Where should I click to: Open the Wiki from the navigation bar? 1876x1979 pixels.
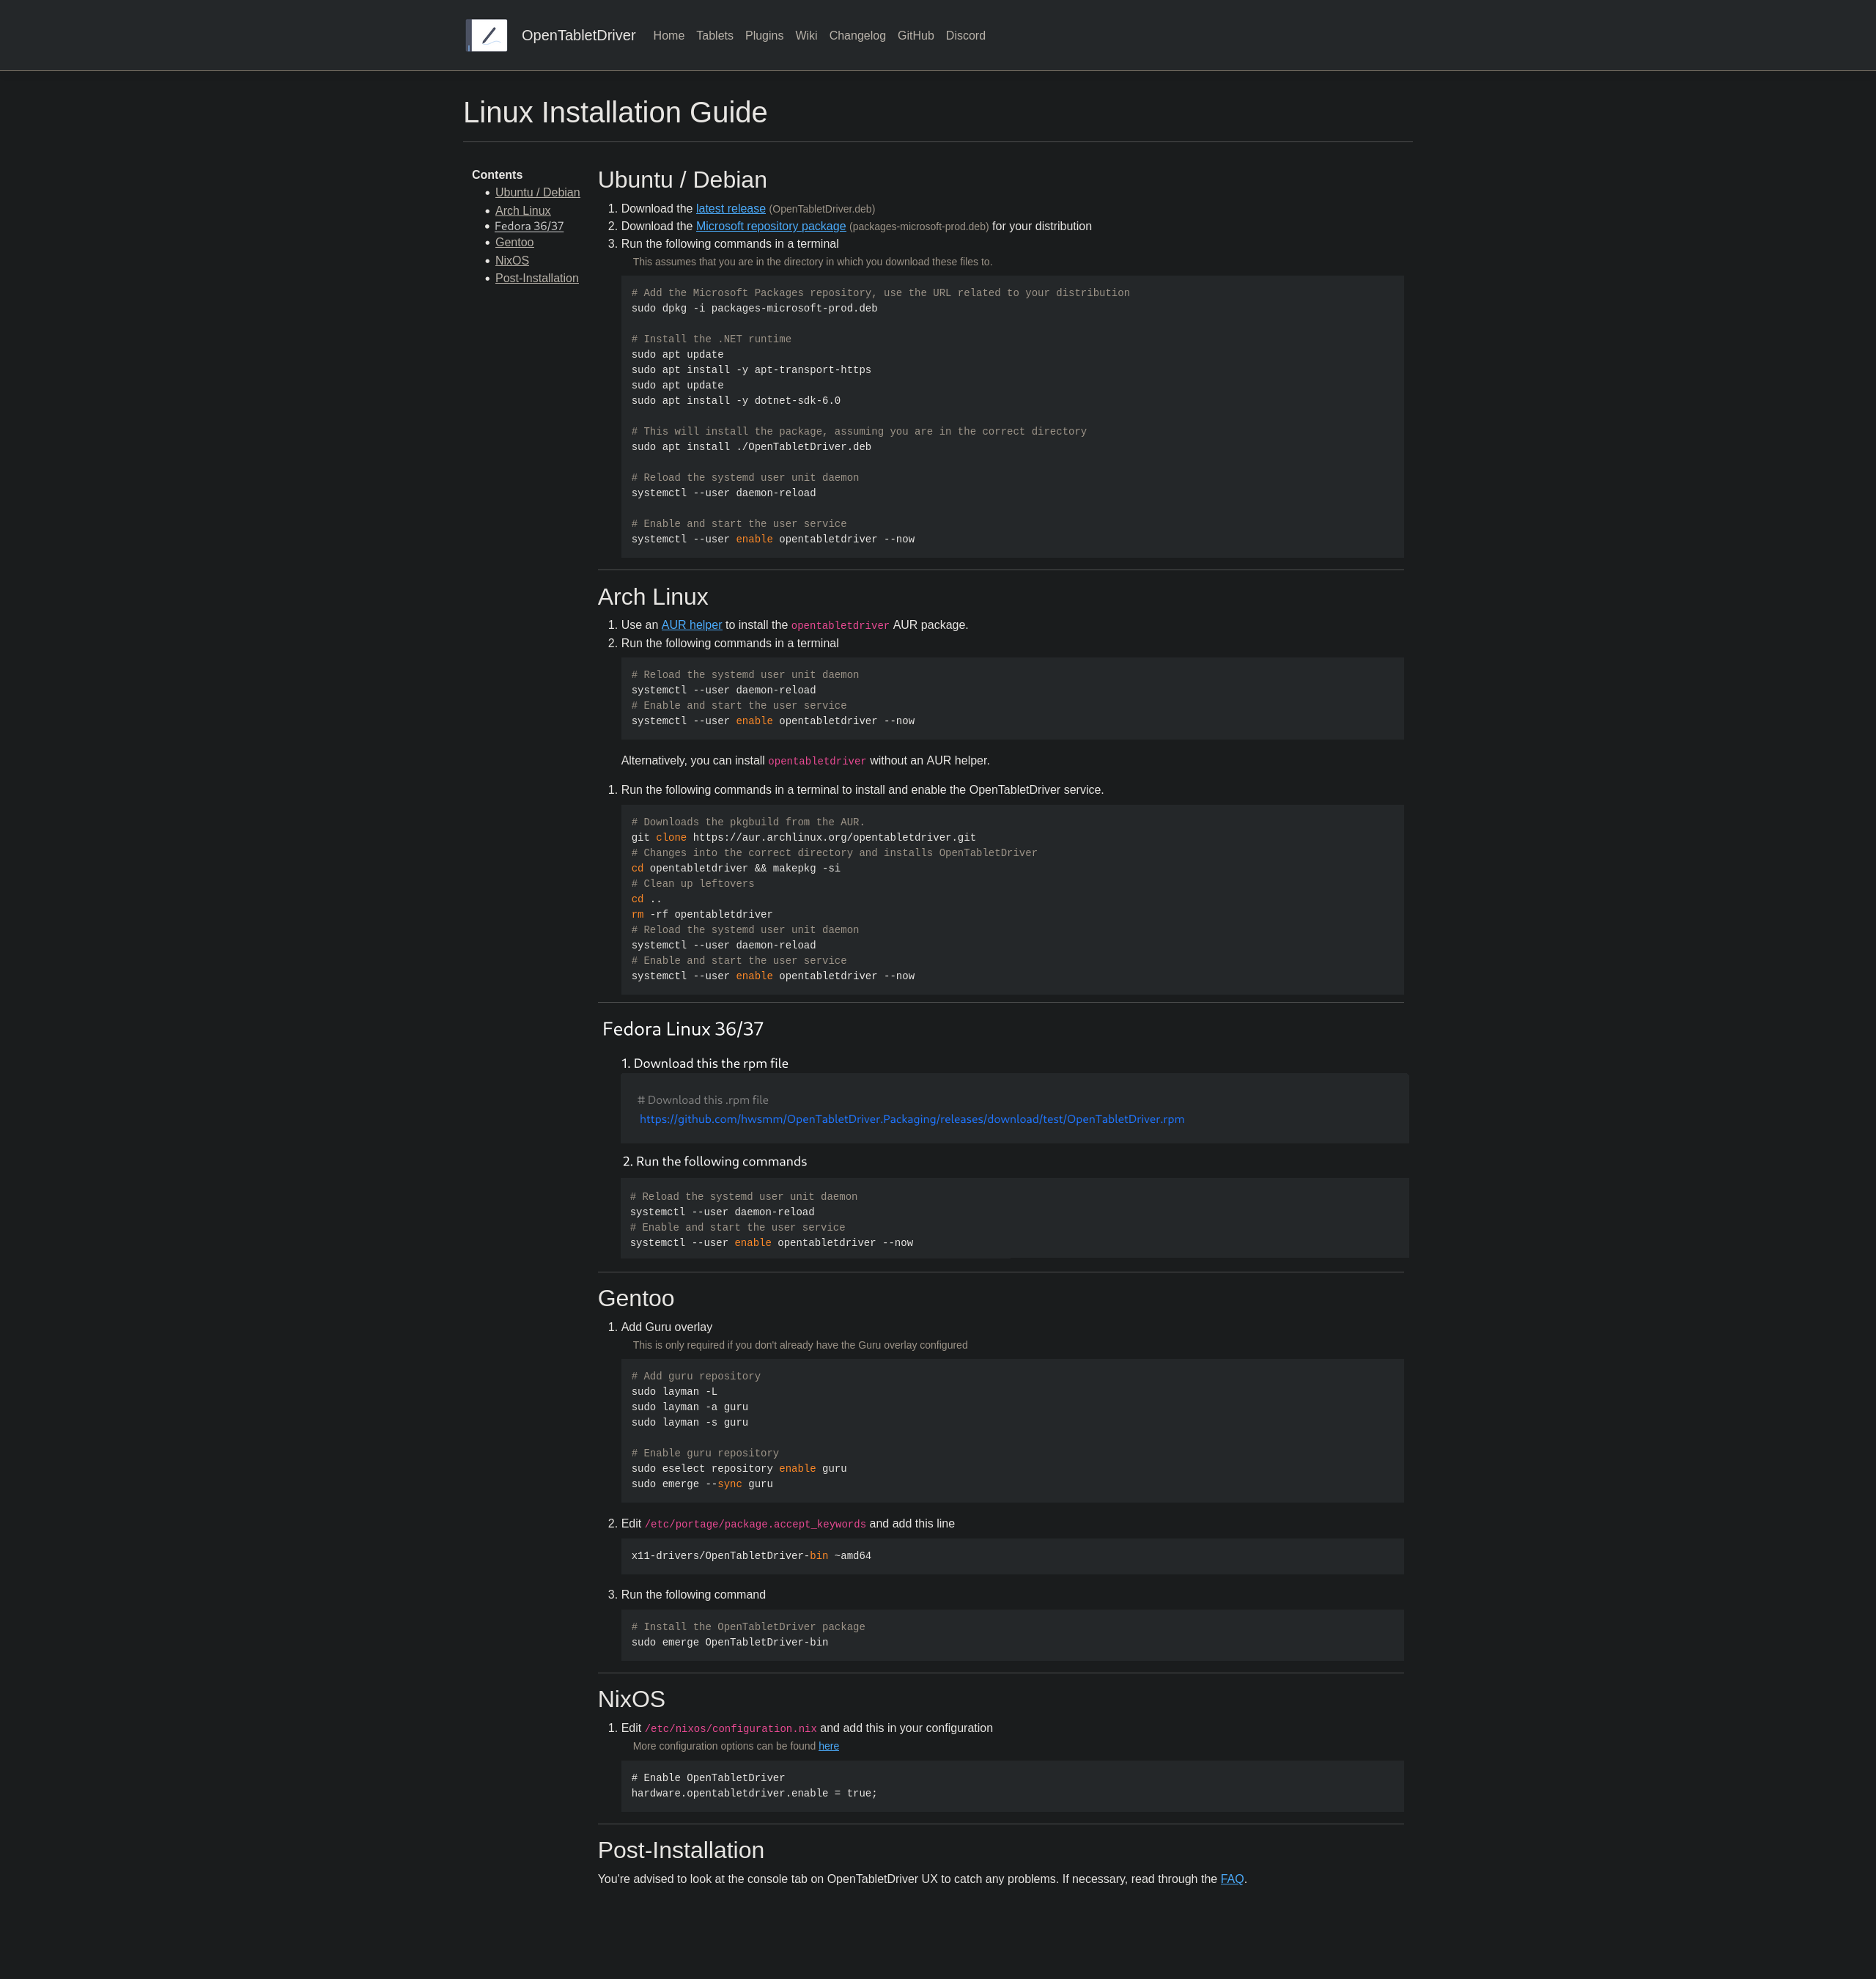point(806,35)
